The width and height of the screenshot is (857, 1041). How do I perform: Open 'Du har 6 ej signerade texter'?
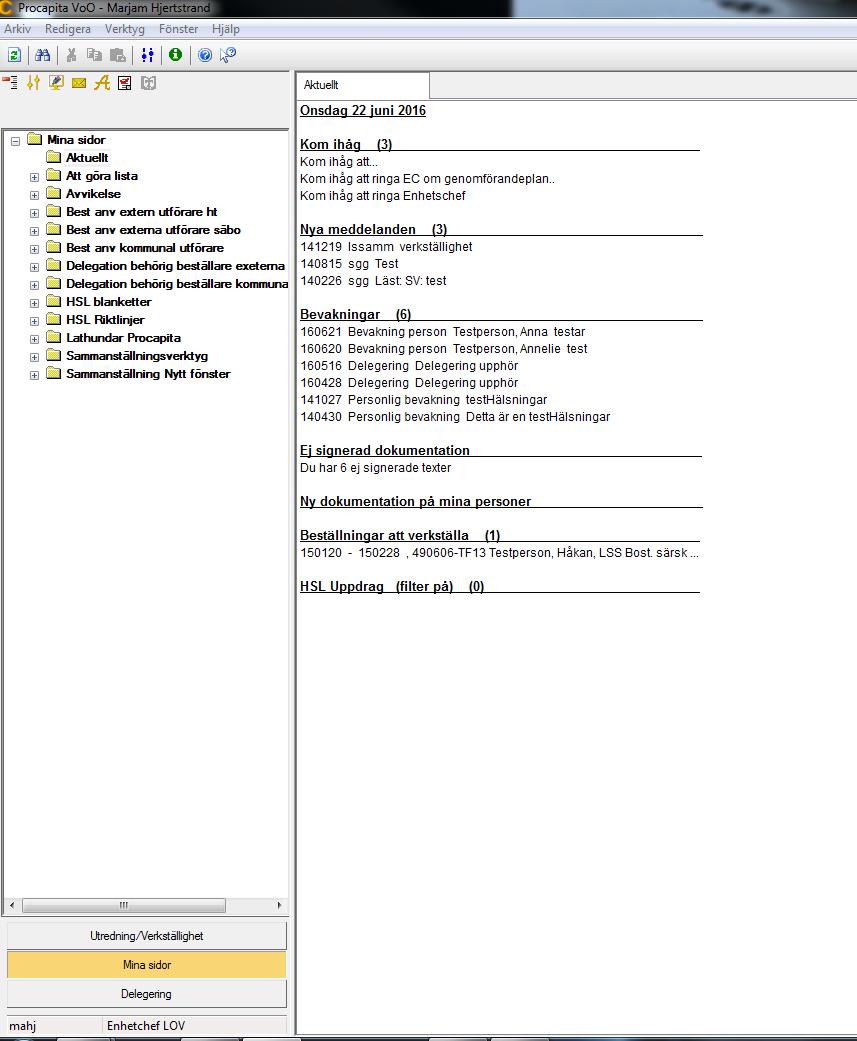(375, 467)
